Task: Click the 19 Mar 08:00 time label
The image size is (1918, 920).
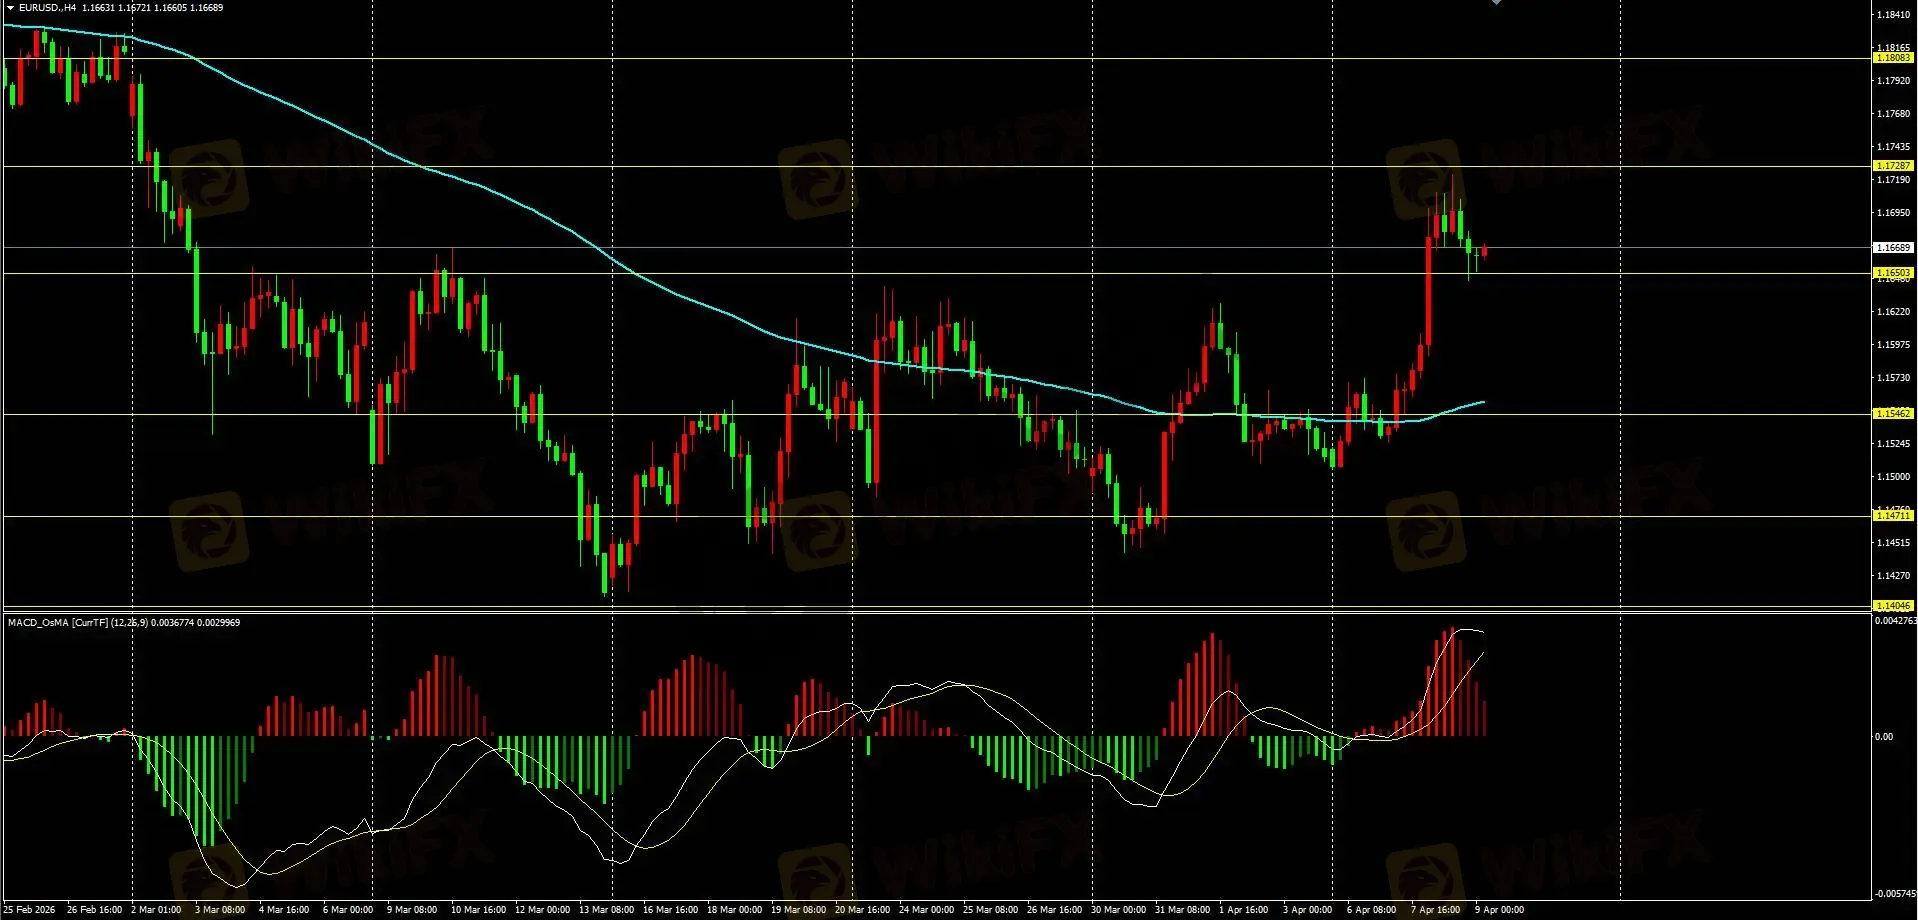Action: pos(798,910)
